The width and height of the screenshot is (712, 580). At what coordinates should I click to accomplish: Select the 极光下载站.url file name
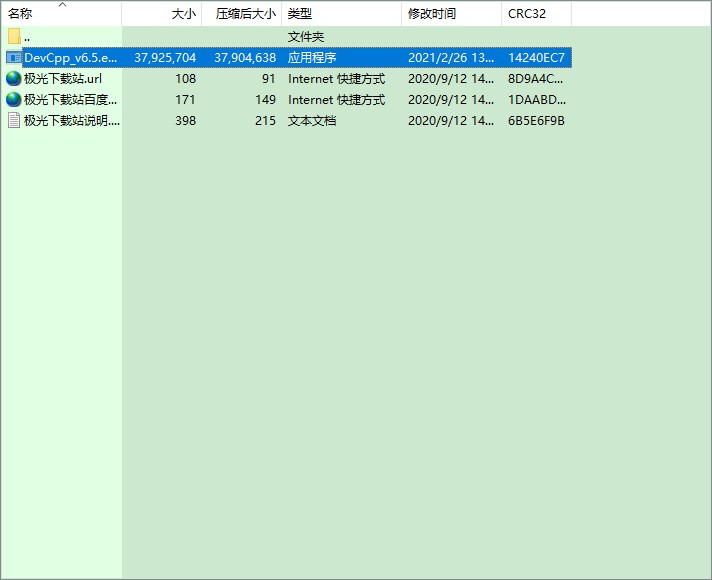coord(63,79)
